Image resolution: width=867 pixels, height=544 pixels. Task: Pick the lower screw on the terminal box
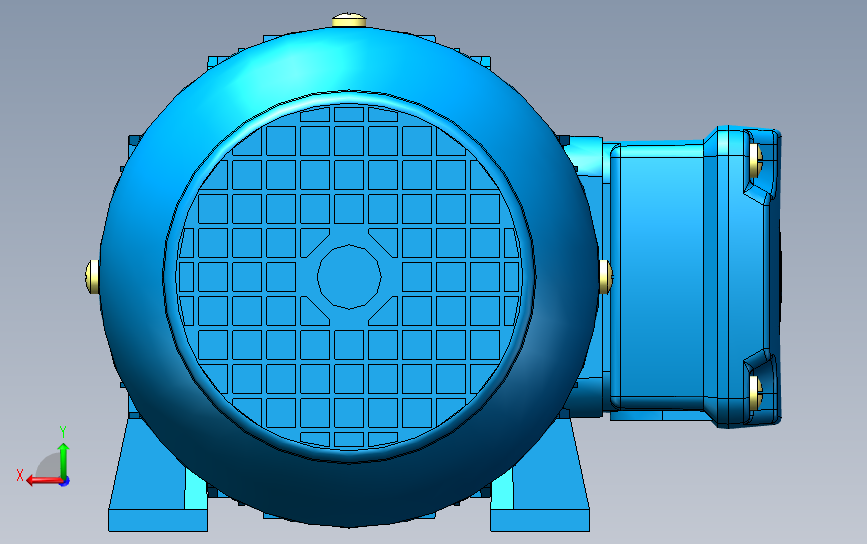pos(756,392)
